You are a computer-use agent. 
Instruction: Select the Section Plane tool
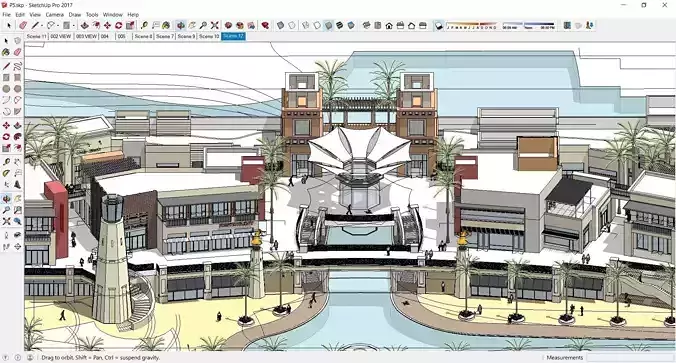click(x=17, y=247)
